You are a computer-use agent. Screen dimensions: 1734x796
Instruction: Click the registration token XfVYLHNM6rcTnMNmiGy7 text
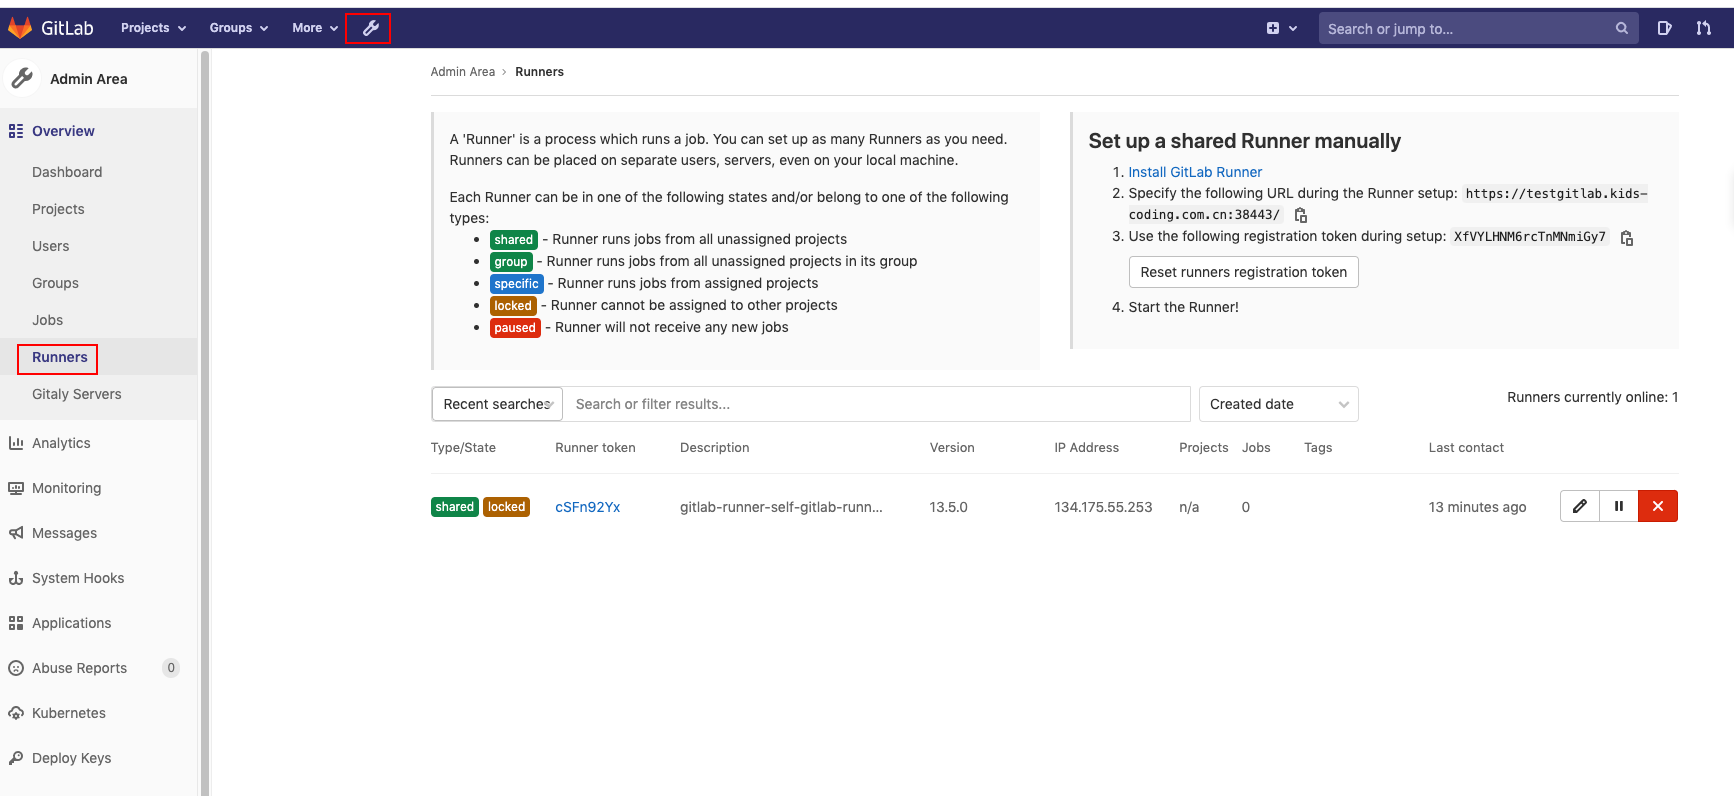click(1529, 237)
